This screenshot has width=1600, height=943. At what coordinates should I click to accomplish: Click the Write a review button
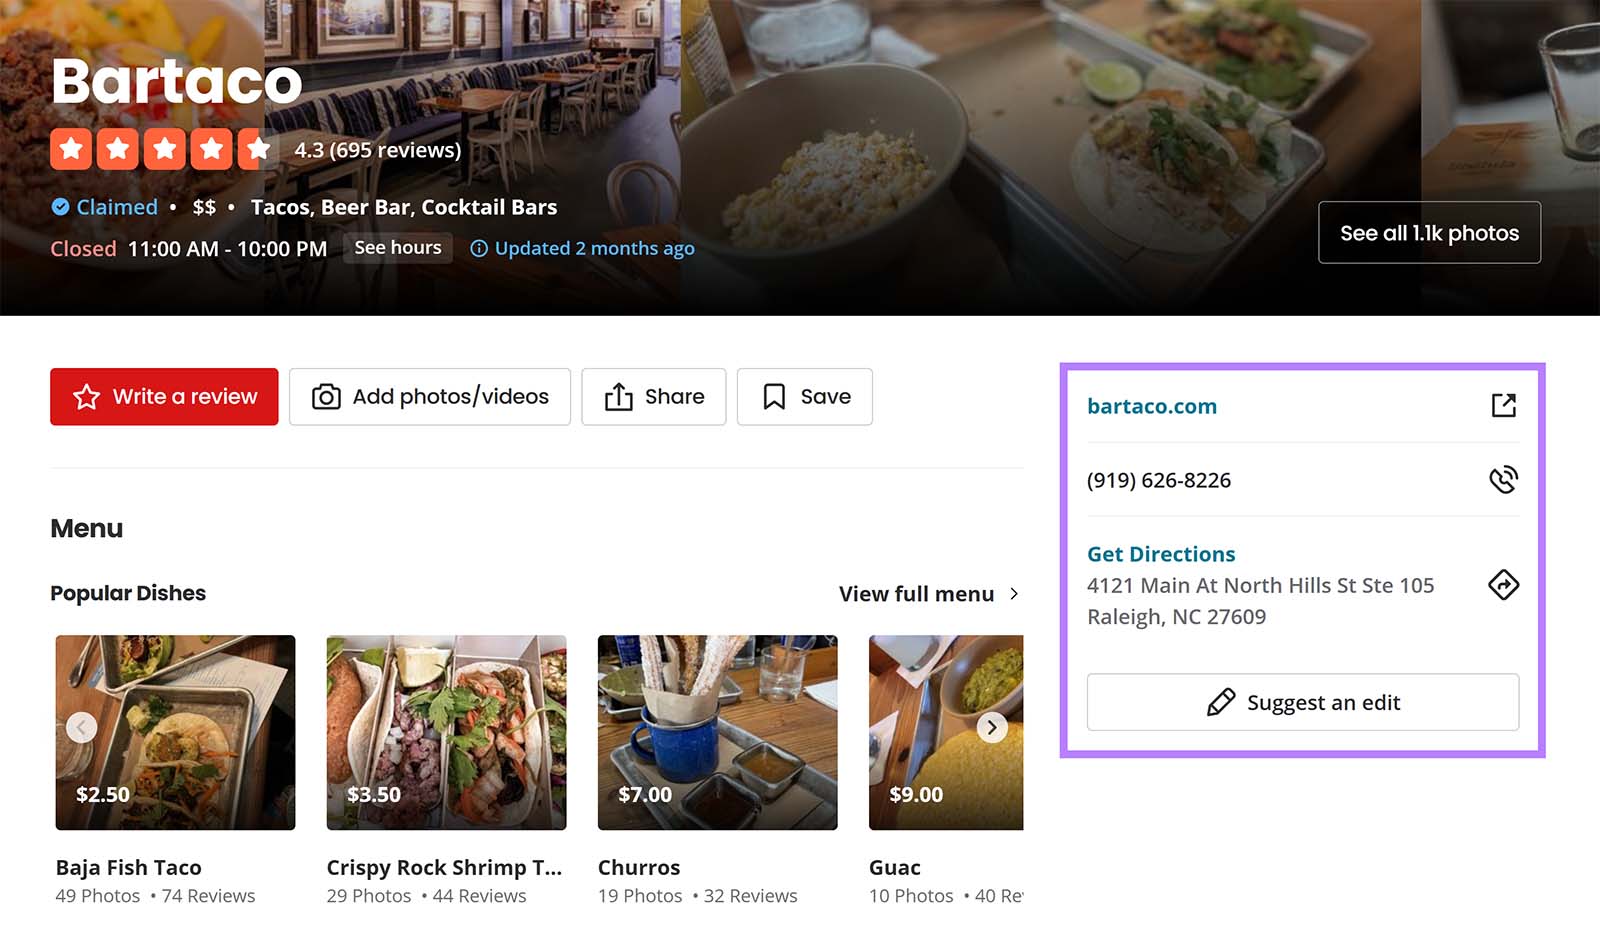click(x=163, y=396)
